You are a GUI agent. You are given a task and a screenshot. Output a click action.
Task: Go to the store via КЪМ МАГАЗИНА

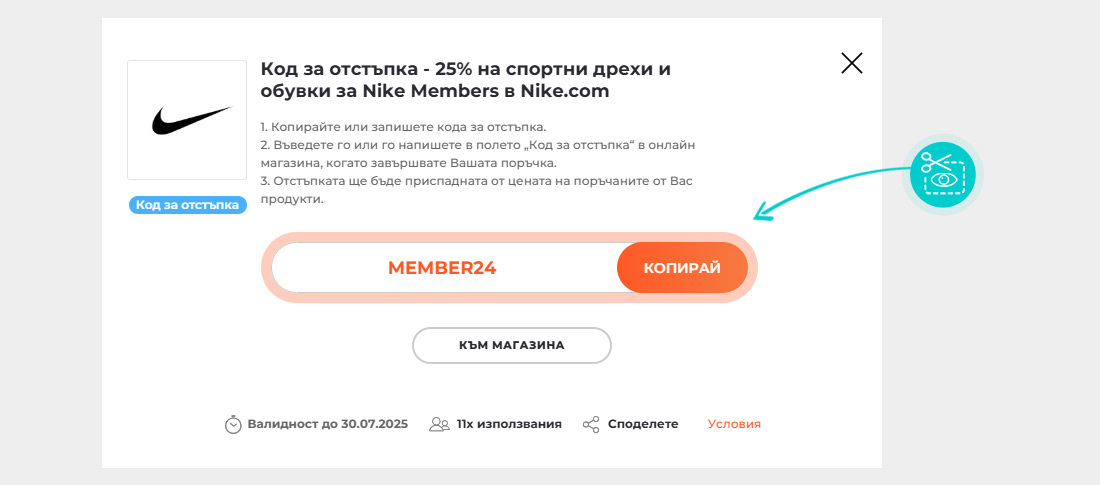[x=511, y=345]
